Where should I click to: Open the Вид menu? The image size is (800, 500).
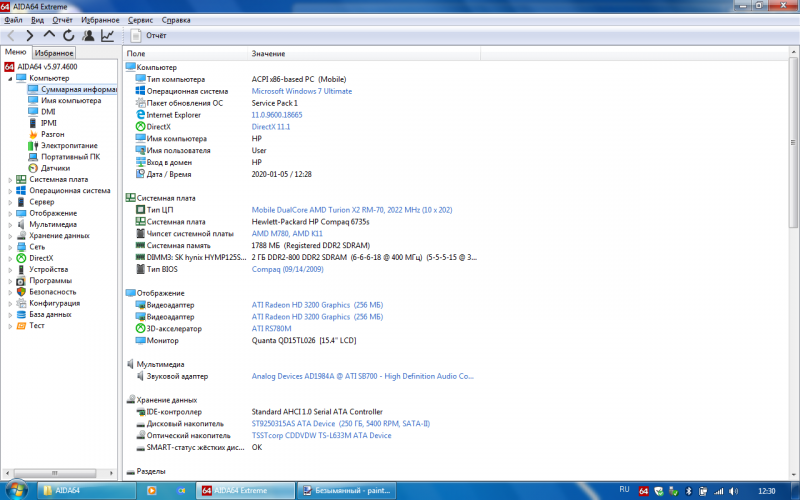pos(37,20)
